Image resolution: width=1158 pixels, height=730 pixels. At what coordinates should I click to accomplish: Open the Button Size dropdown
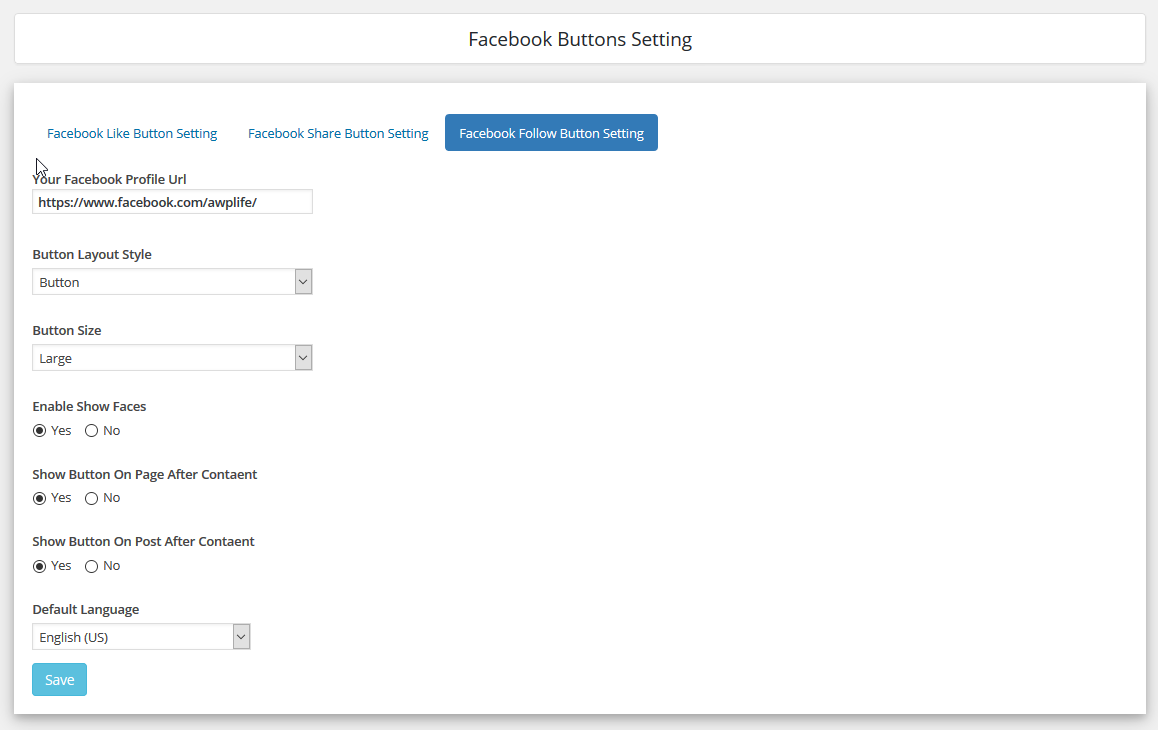(x=172, y=358)
